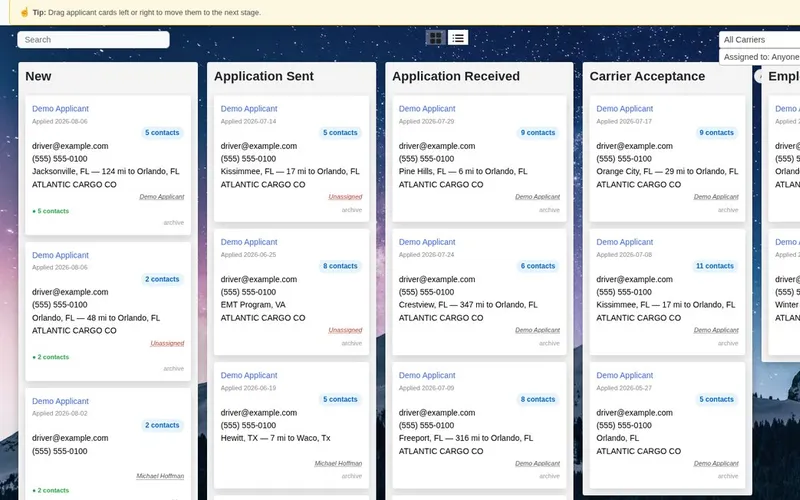800x500 pixels.
Task: Click 5 contacts badge on 2026-05-27 card
Action: (x=716, y=399)
